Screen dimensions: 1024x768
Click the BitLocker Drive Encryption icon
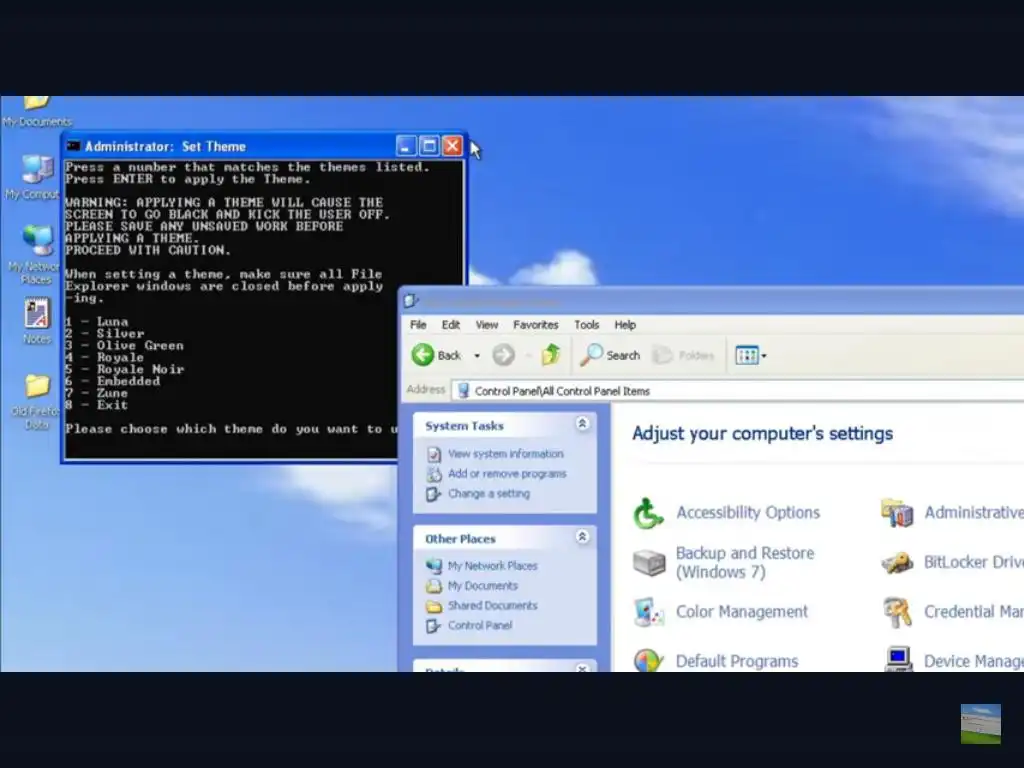coord(897,562)
